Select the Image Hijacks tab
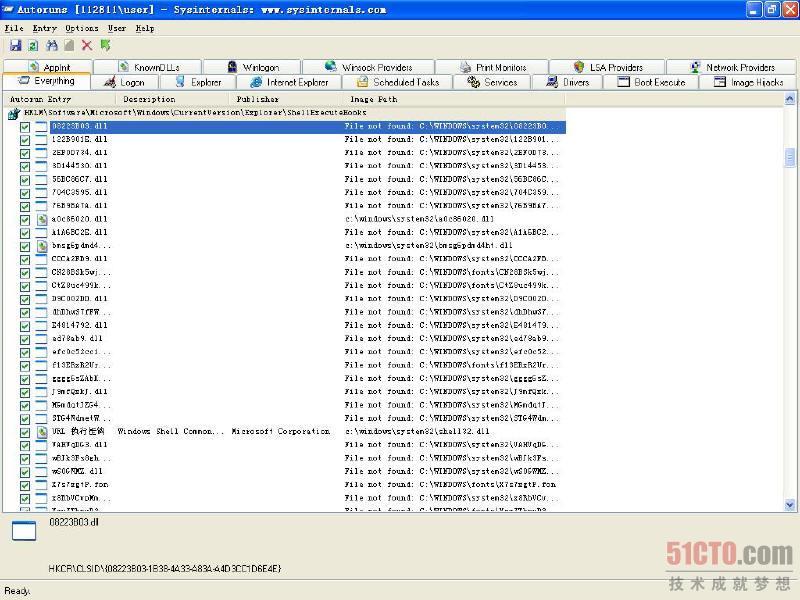The width and height of the screenshot is (800, 600). [748, 82]
